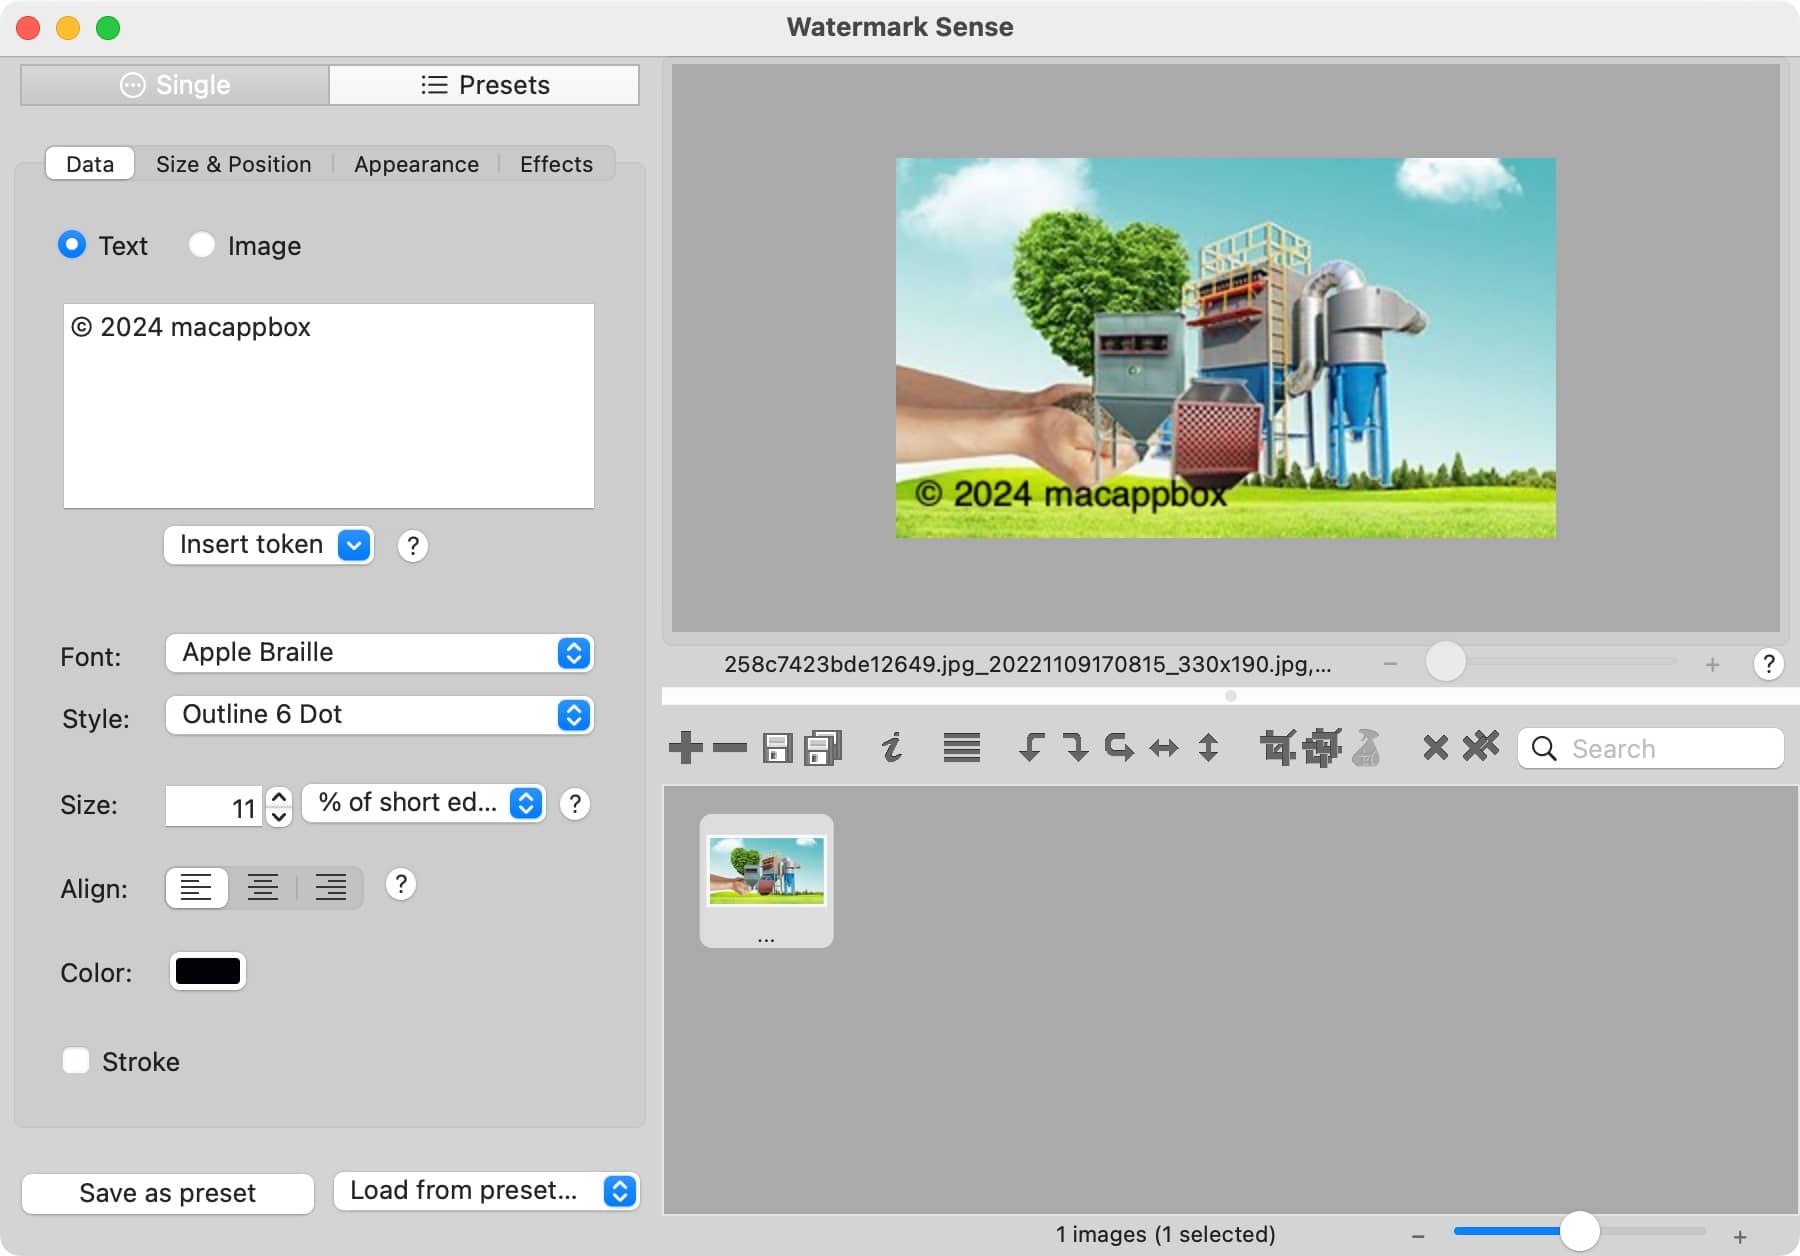Click the grayed spray bottle clean icon
This screenshot has height=1256, width=1800.
tap(1366, 747)
